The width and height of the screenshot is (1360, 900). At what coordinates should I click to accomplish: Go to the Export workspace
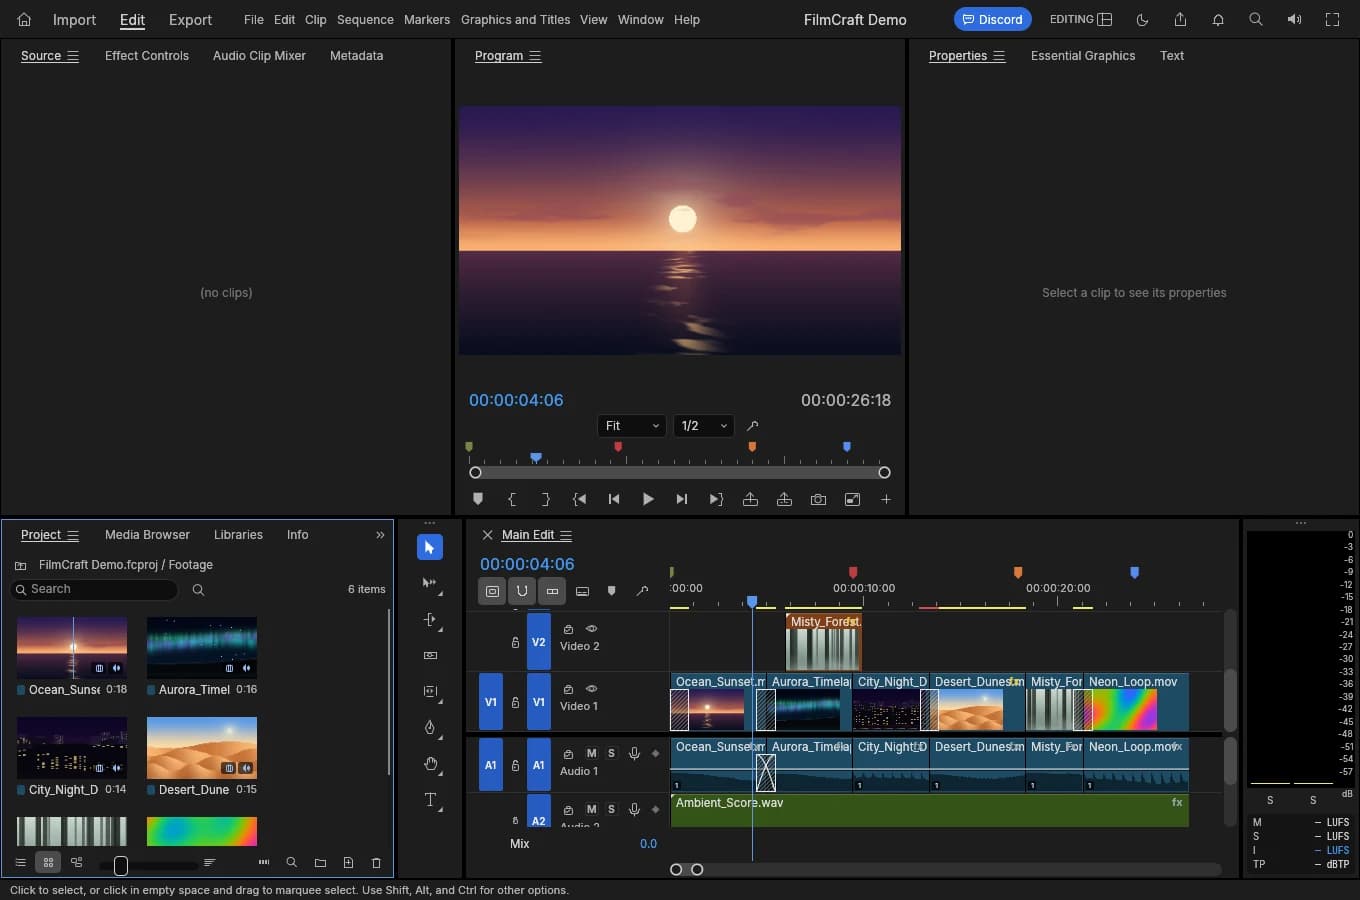(190, 19)
